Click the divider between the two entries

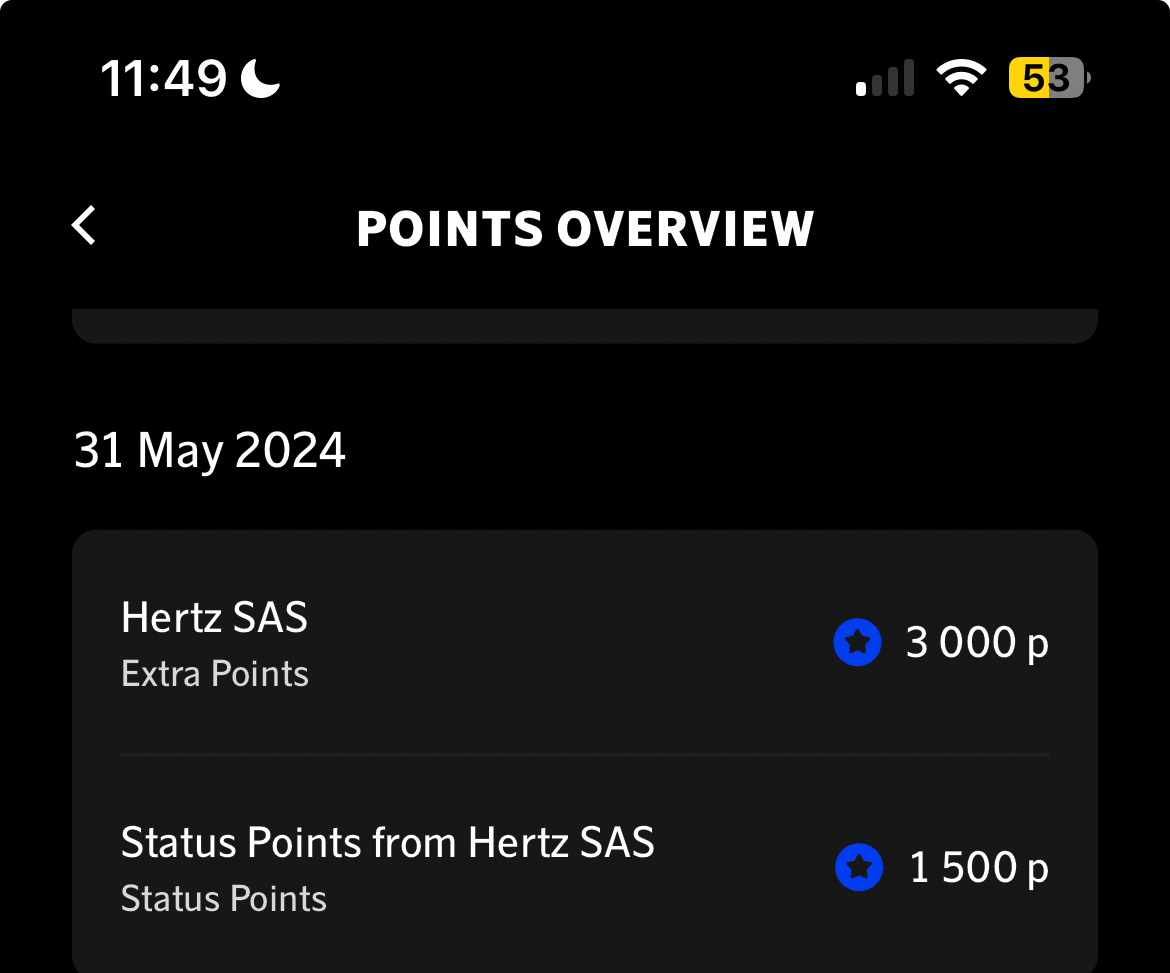pos(585,754)
